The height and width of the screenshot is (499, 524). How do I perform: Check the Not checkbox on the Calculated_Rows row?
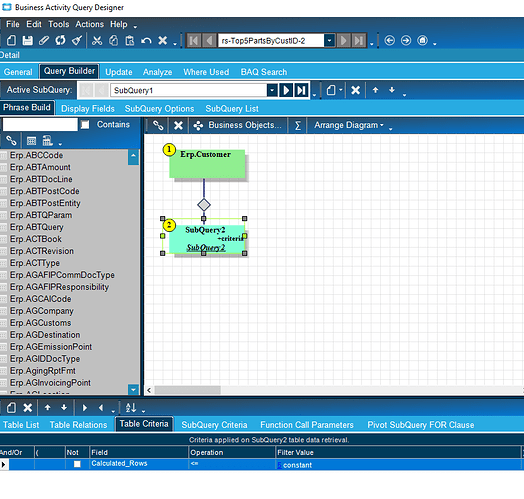(77, 464)
